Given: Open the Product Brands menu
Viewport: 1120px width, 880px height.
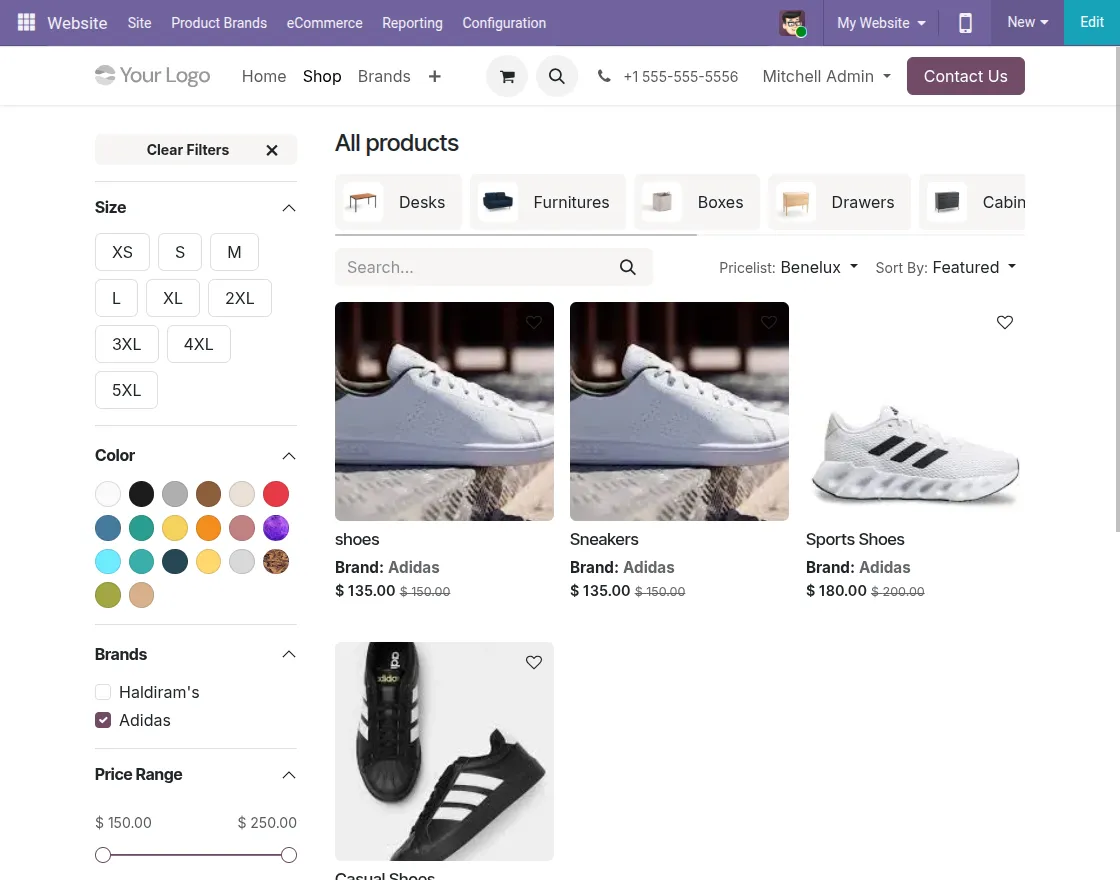Looking at the screenshot, I should [219, 23].
